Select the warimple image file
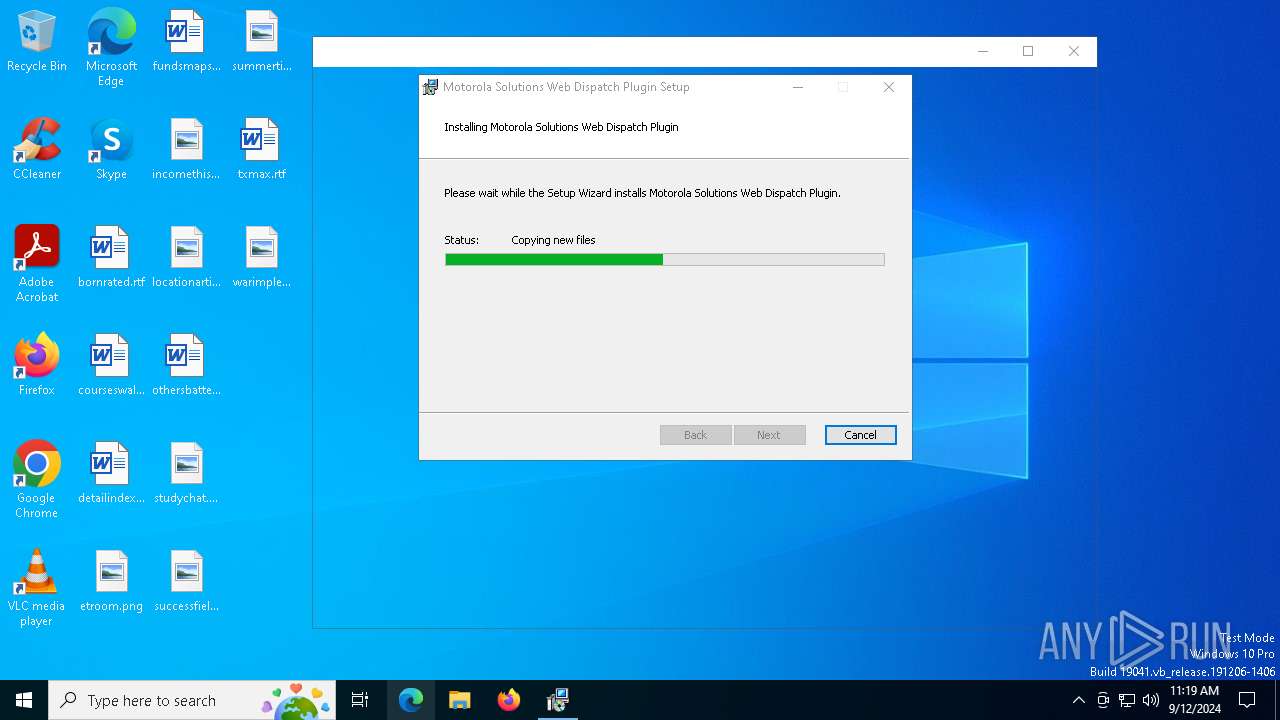 click(261, 258)
